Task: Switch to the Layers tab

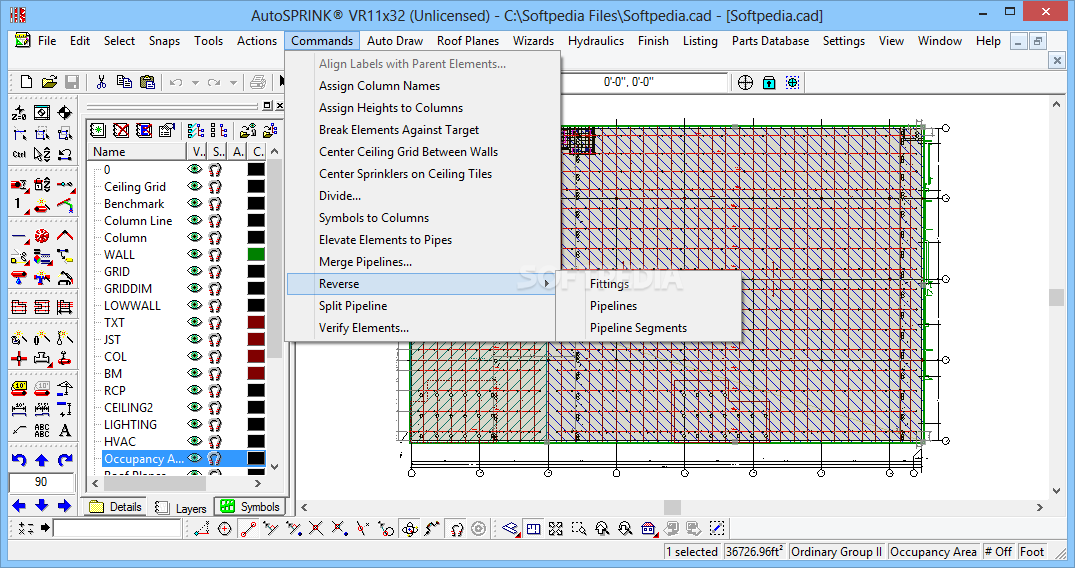Action: 181,508
